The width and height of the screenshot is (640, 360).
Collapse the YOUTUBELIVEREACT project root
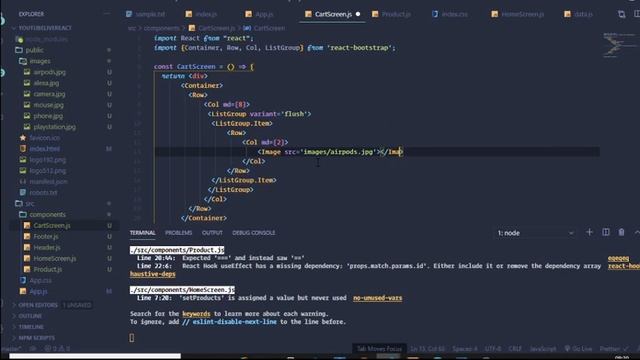coord(44,28)
